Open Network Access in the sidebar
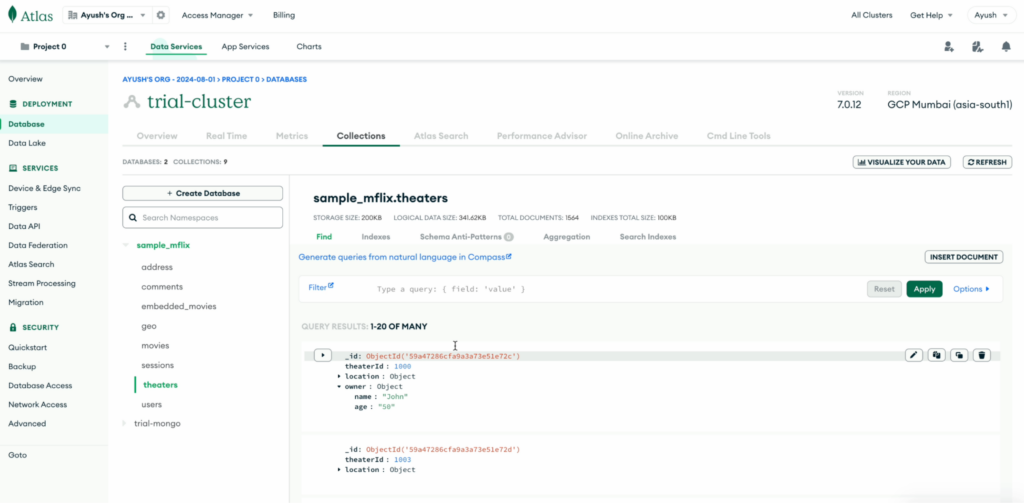Screen dimensions: 1024x503 pyautogui.click(x=37, y=404)
